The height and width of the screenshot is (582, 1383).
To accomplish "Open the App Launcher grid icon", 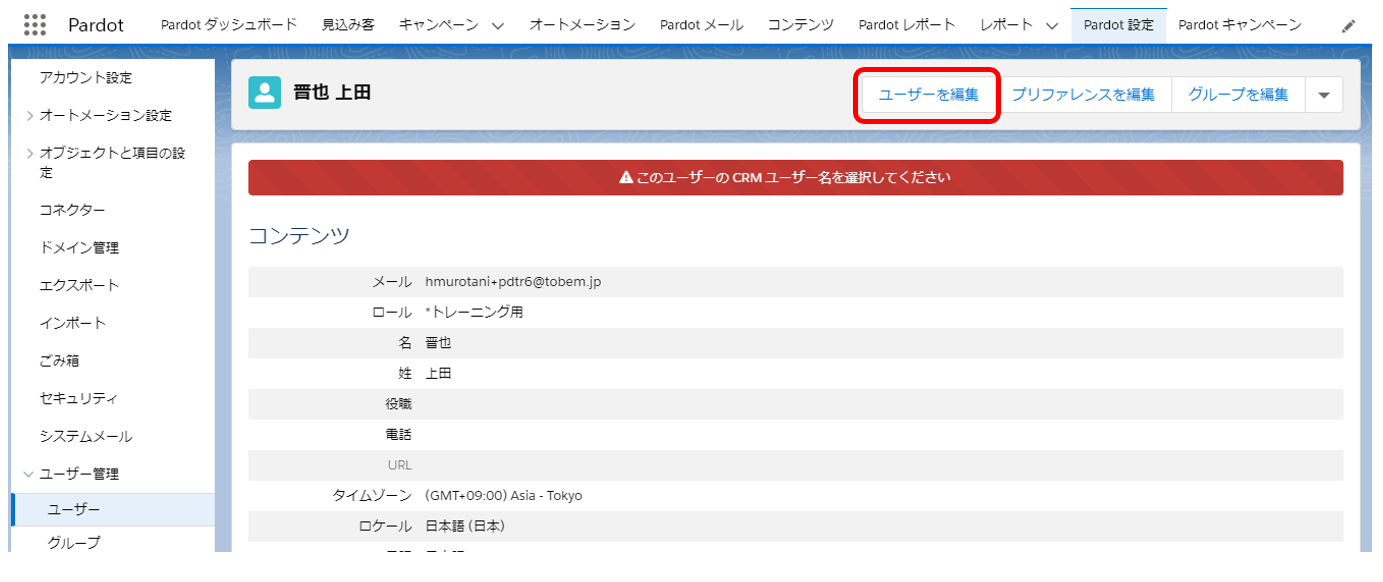I will (x=35, y=25).
